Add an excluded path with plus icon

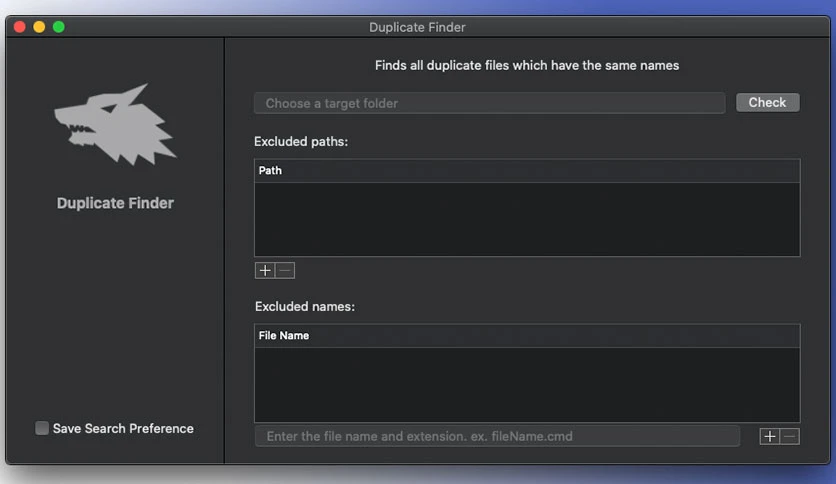(265, 270)
